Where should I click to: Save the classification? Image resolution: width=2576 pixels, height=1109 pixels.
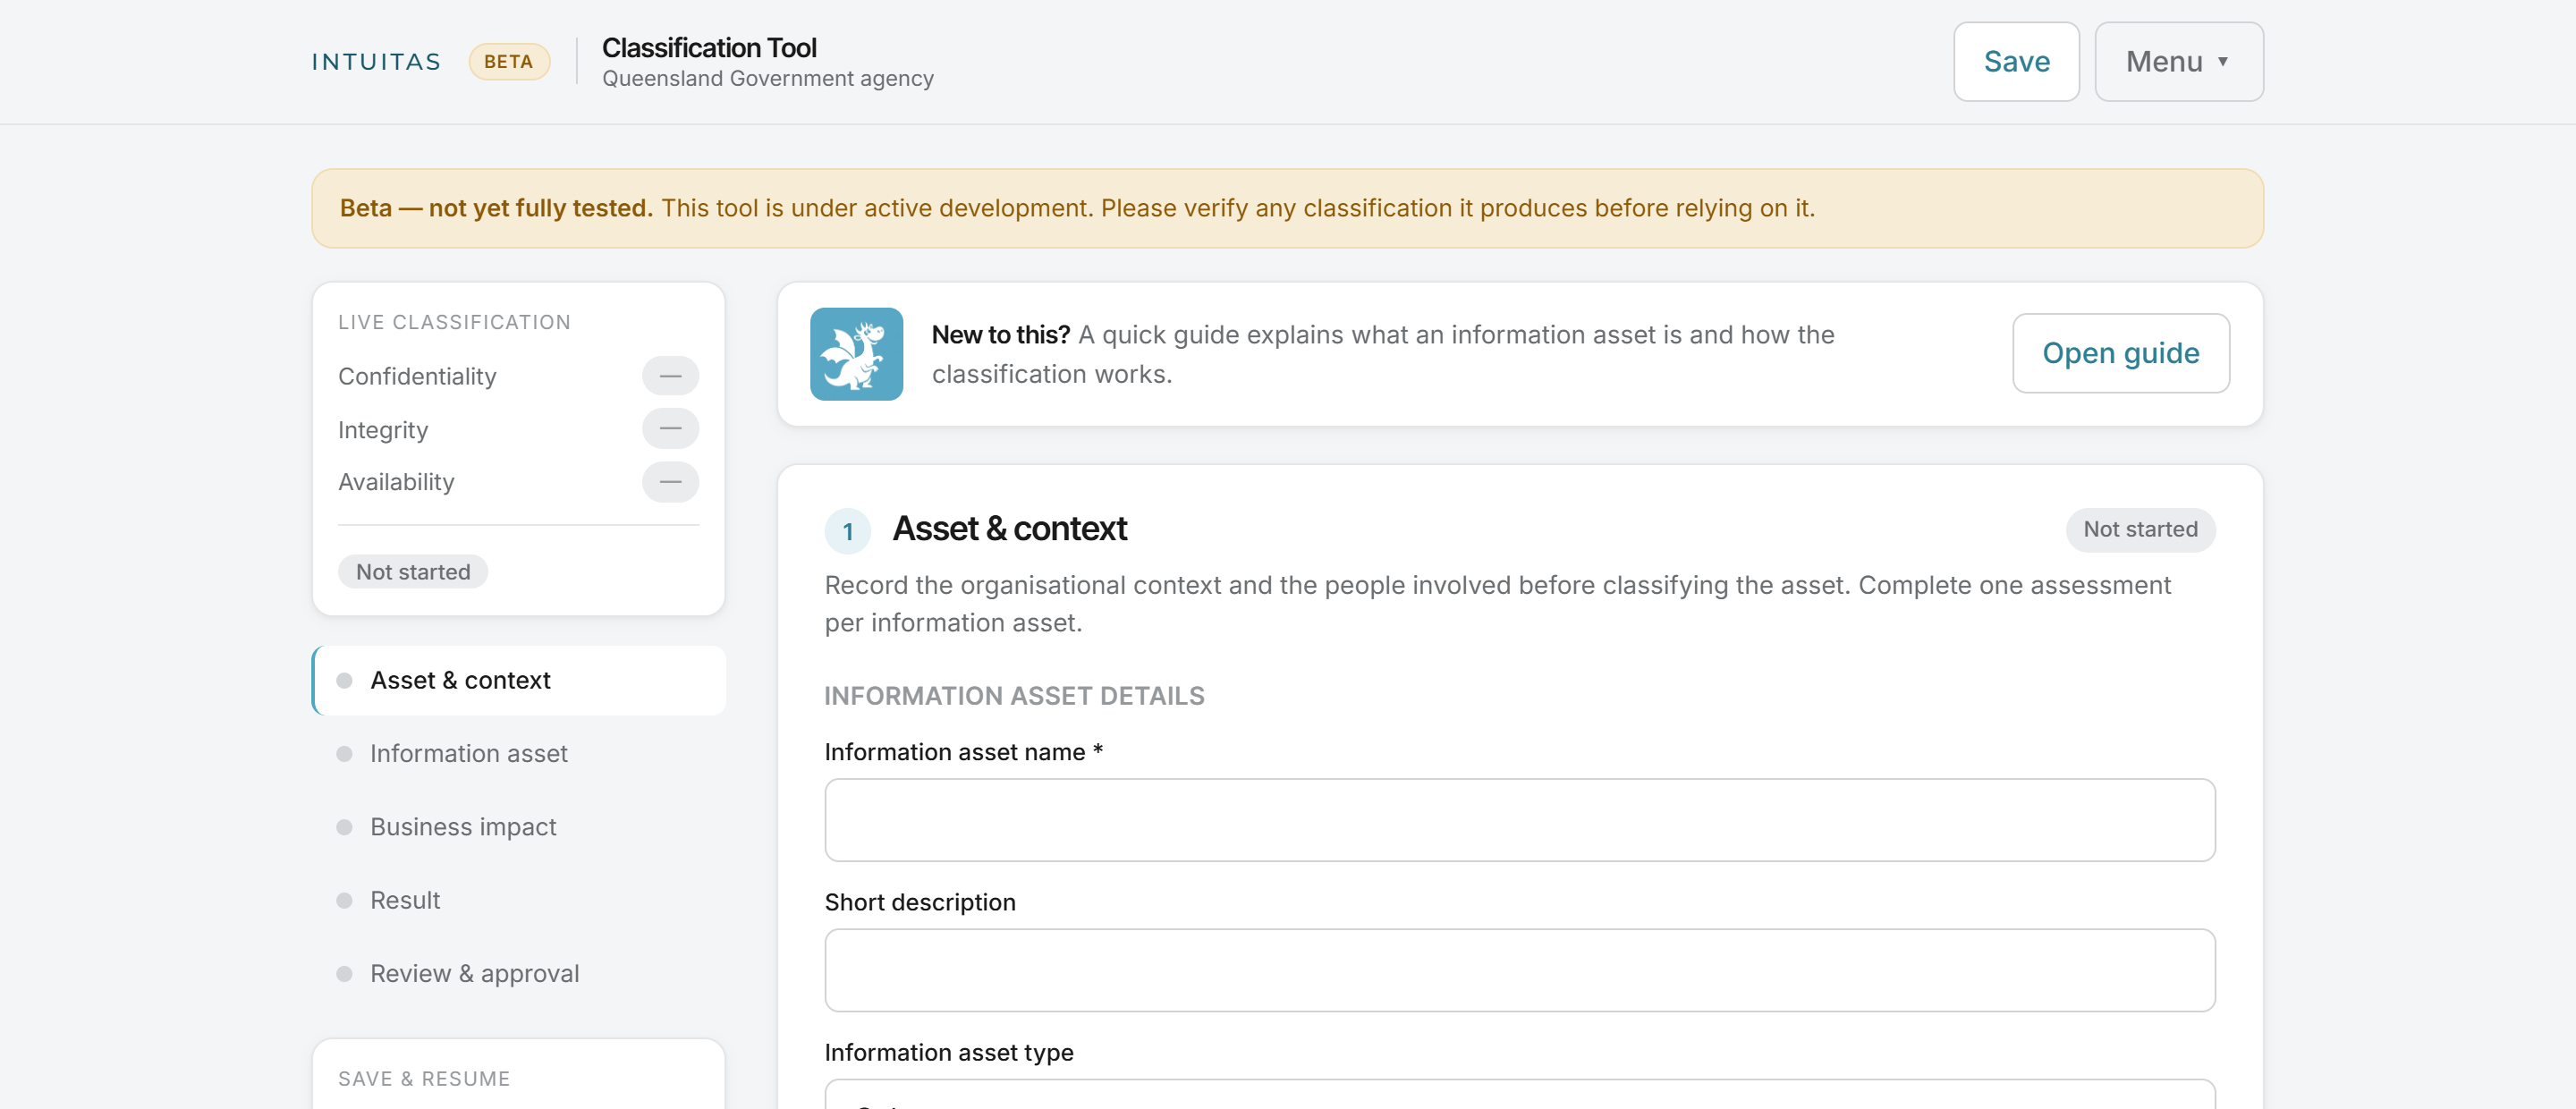coord(2016,62)
